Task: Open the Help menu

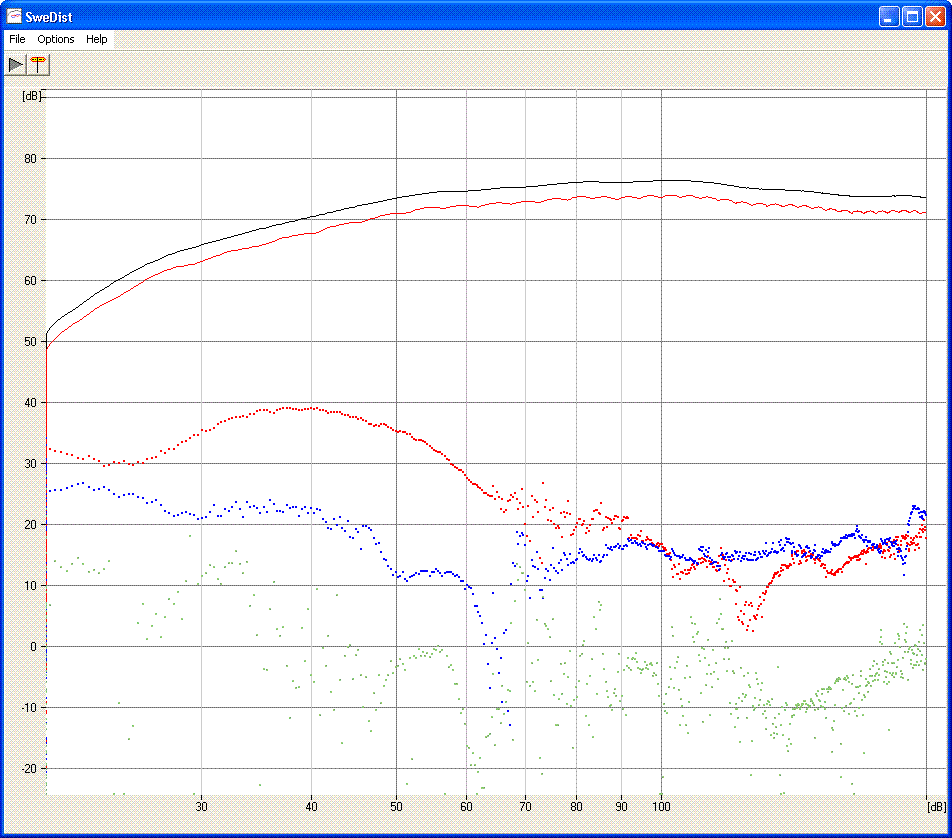Action: [97, 39]
